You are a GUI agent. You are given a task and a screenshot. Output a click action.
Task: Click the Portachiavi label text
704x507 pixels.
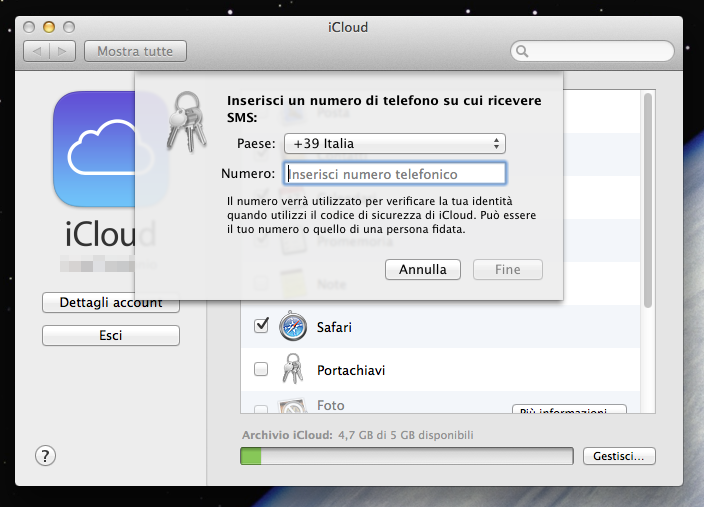351,370
